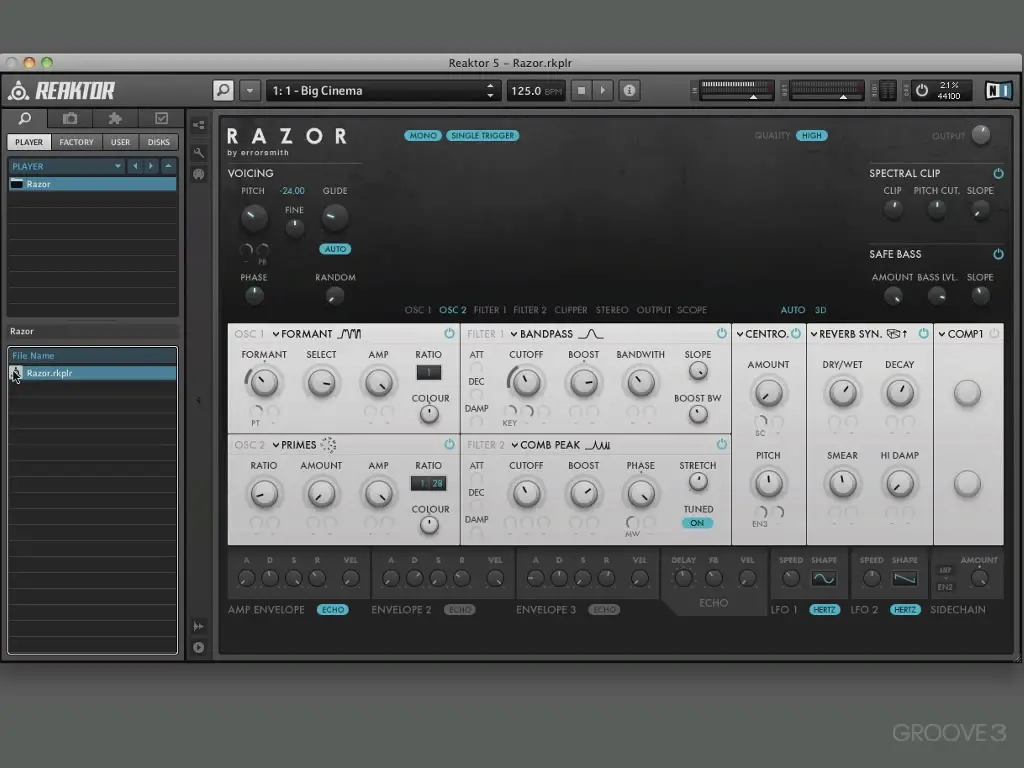Image resolution: width=1024 pixels, height=768 pixels.
Task: Open the Filter 1 BANDPASS type dropdown
Action: tap(541, 334)
